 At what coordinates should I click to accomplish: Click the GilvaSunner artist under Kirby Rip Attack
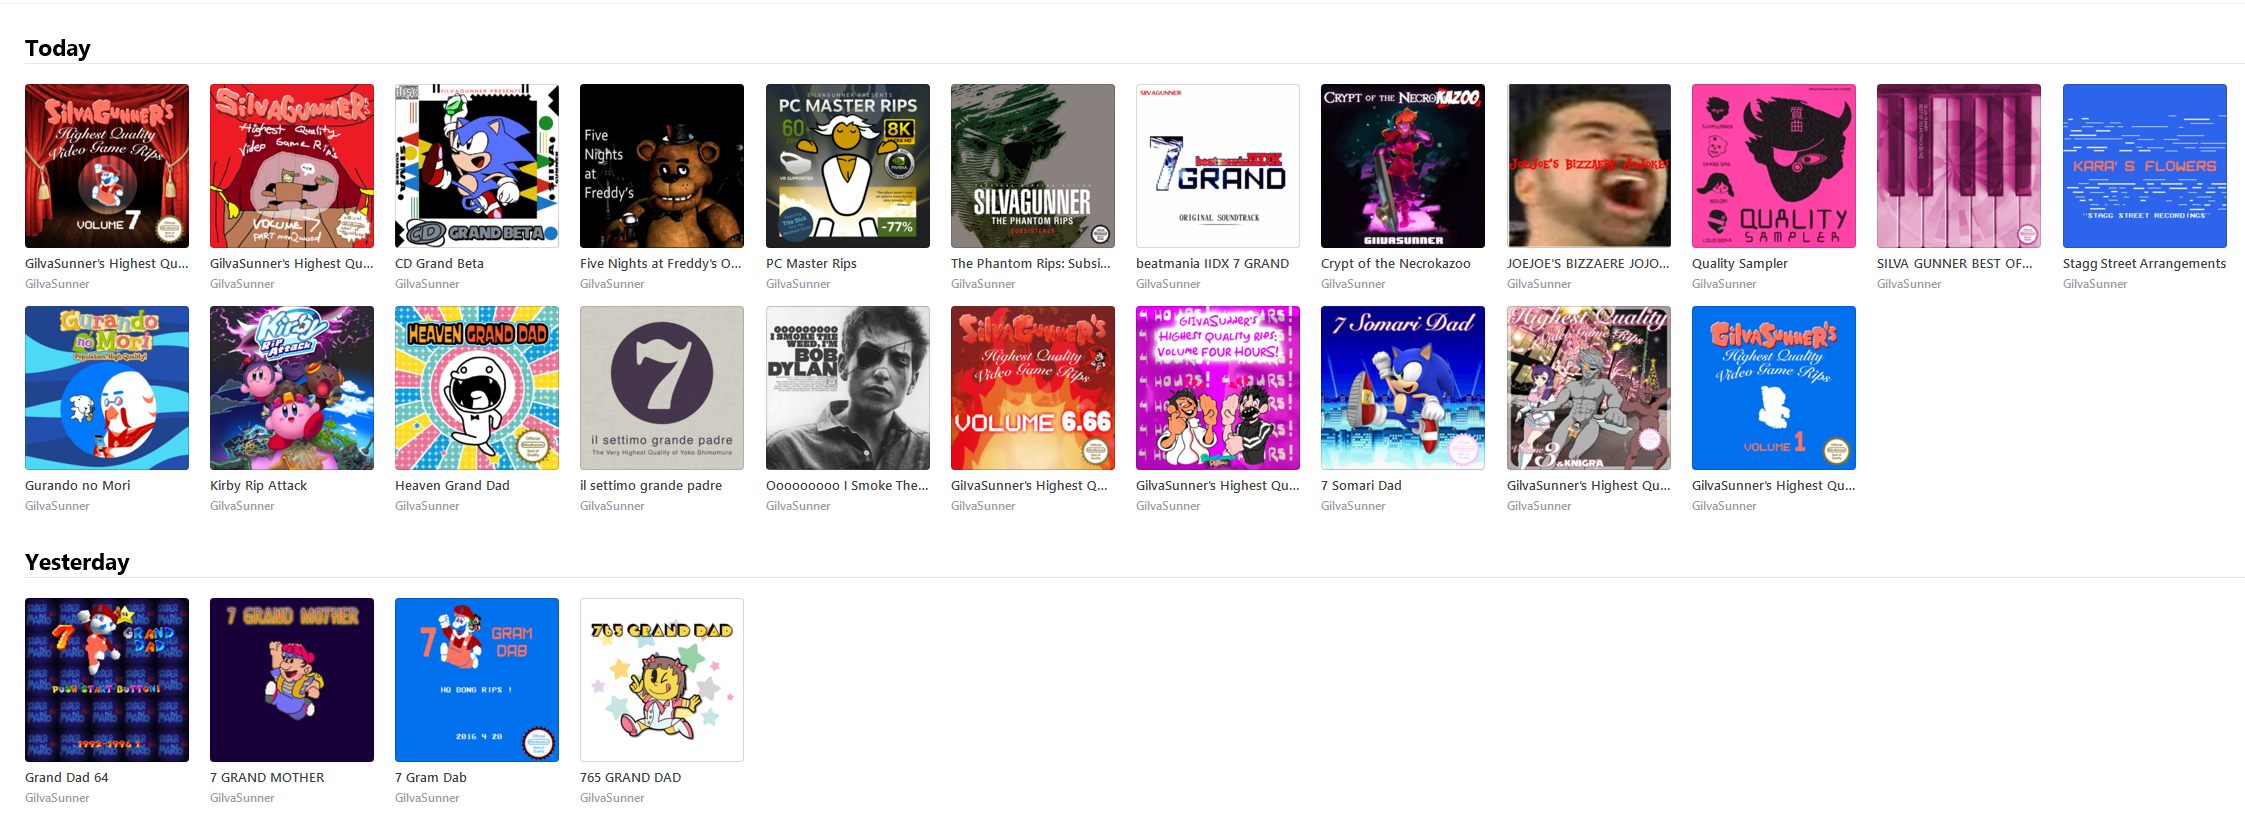coord(242,506)
